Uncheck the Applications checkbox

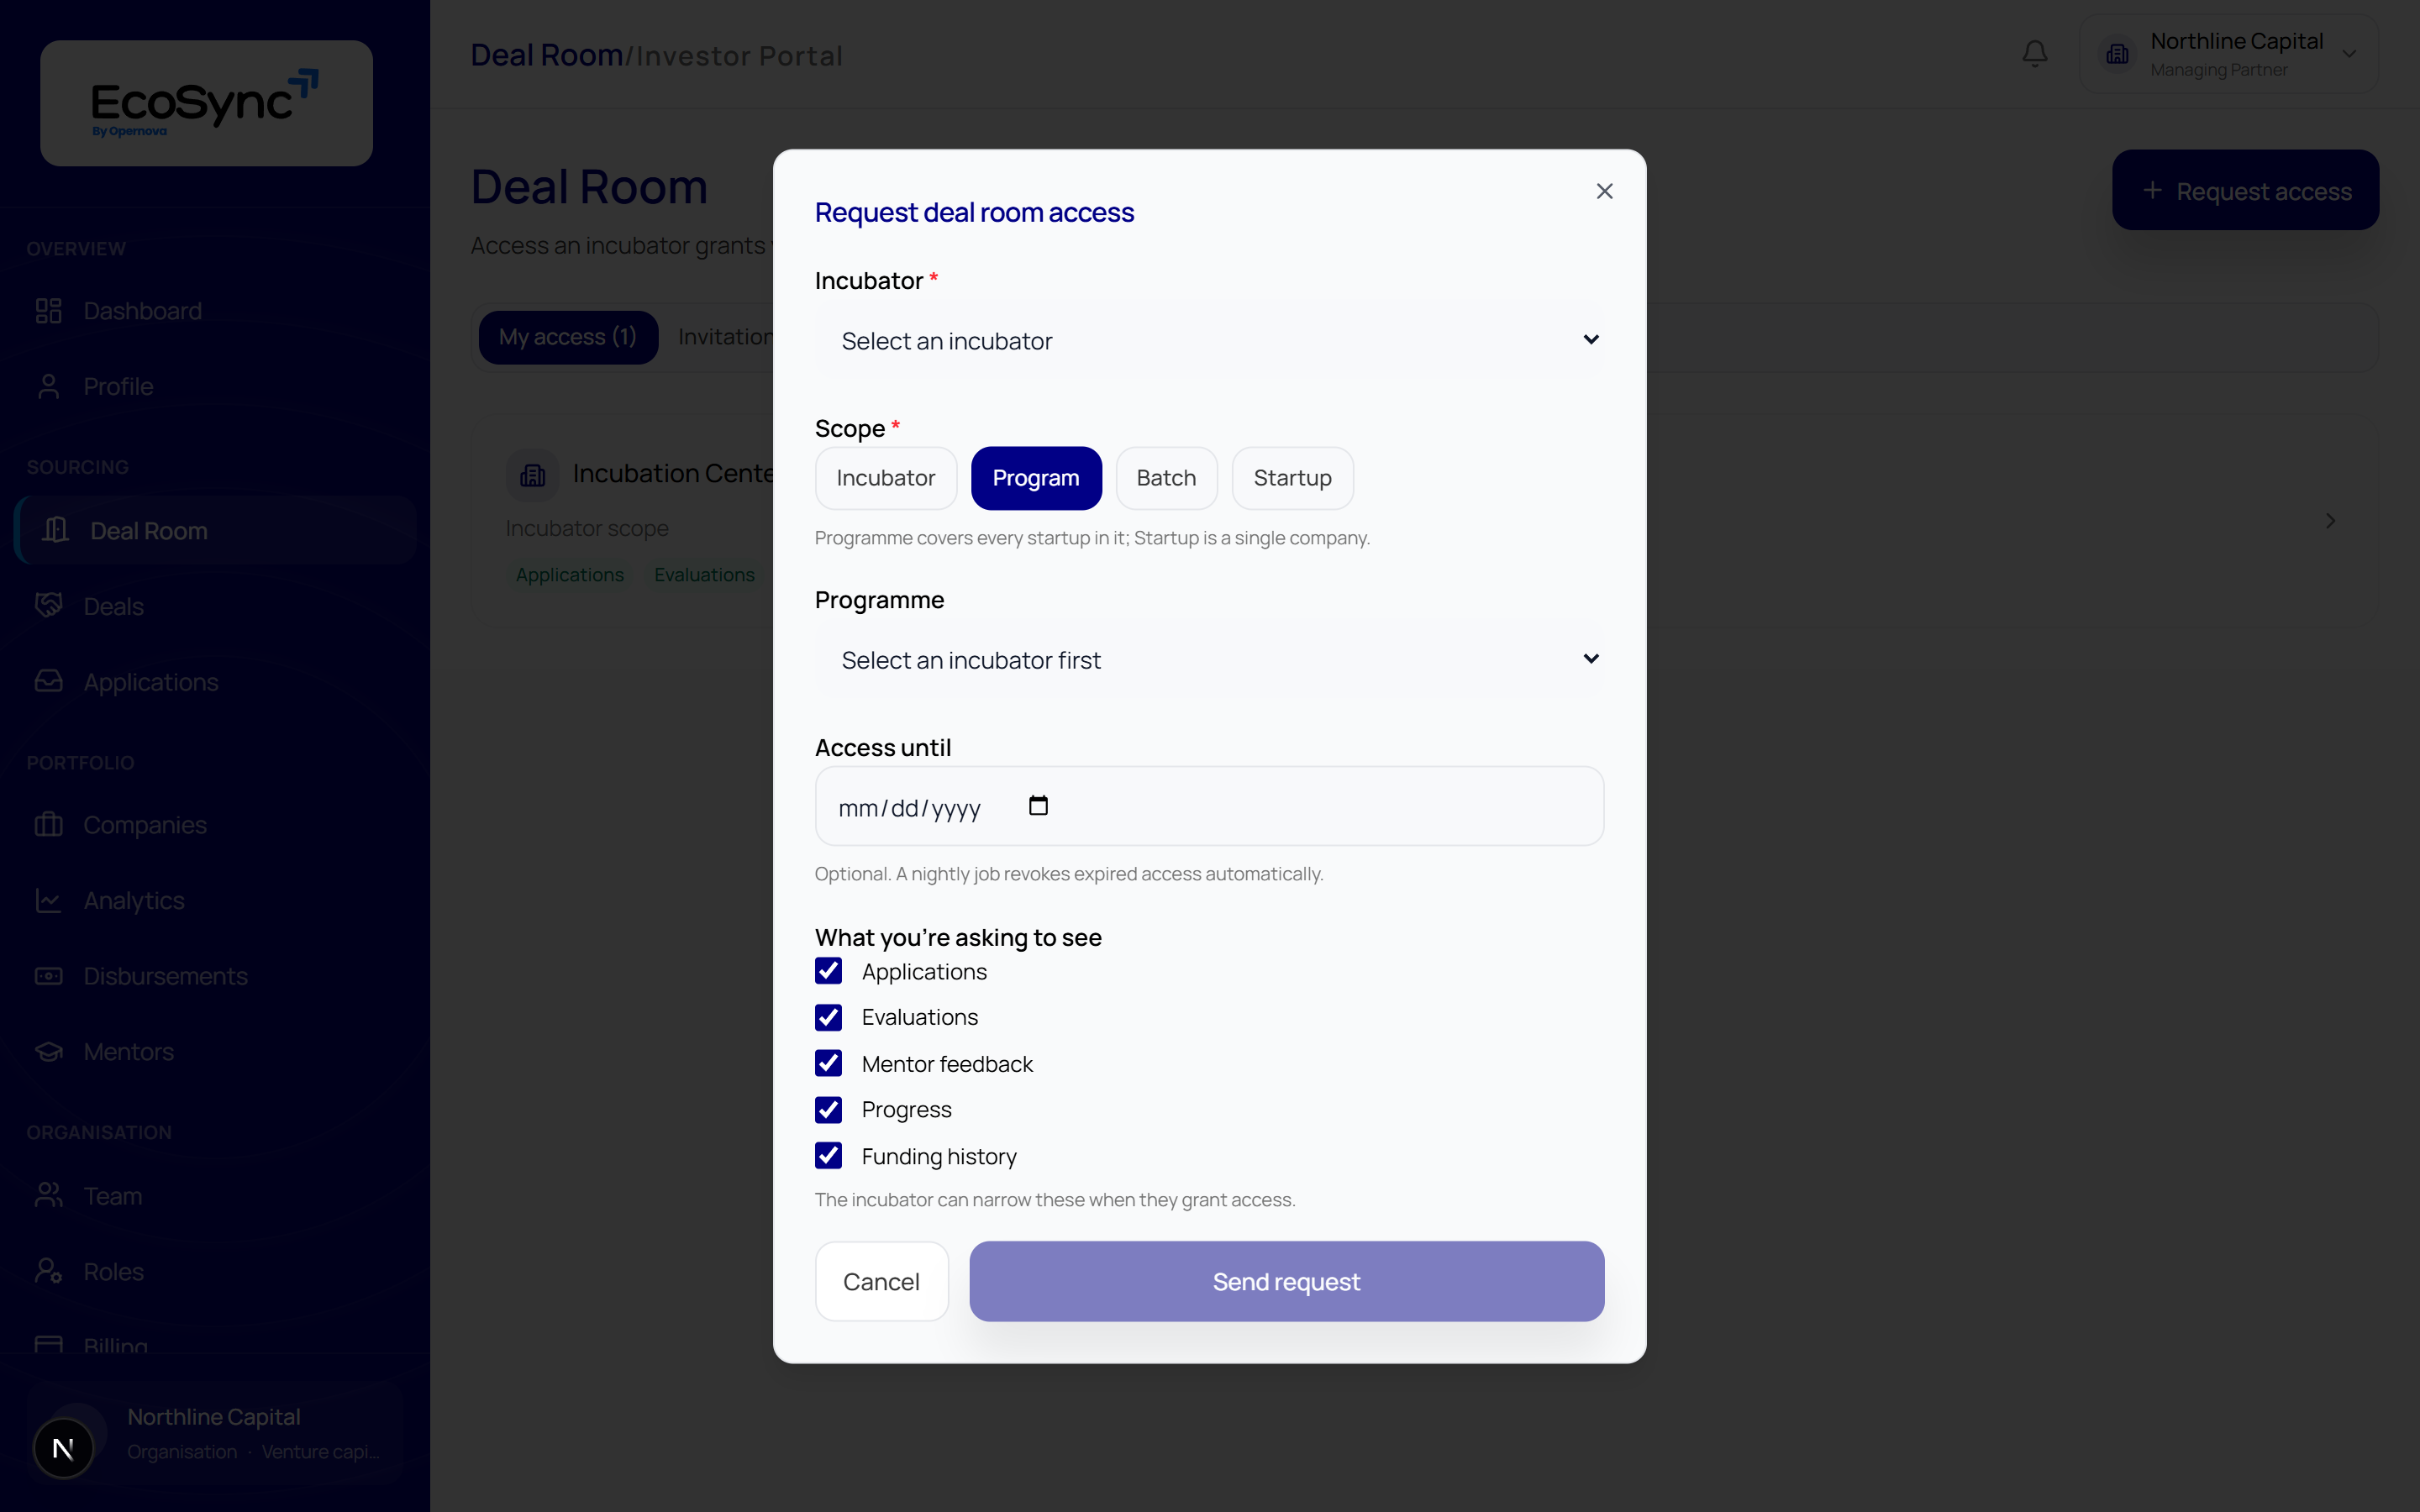coord(828,971)
